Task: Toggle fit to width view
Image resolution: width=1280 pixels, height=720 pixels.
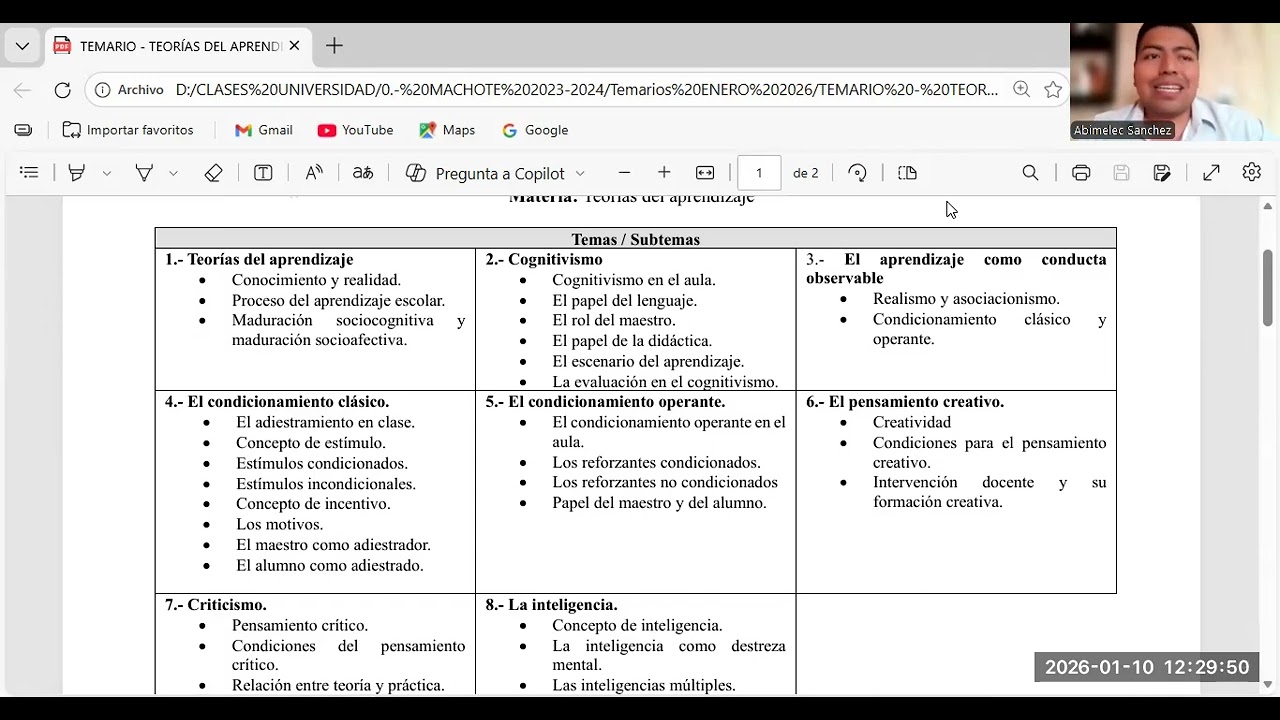Action: tap(705, 173)
